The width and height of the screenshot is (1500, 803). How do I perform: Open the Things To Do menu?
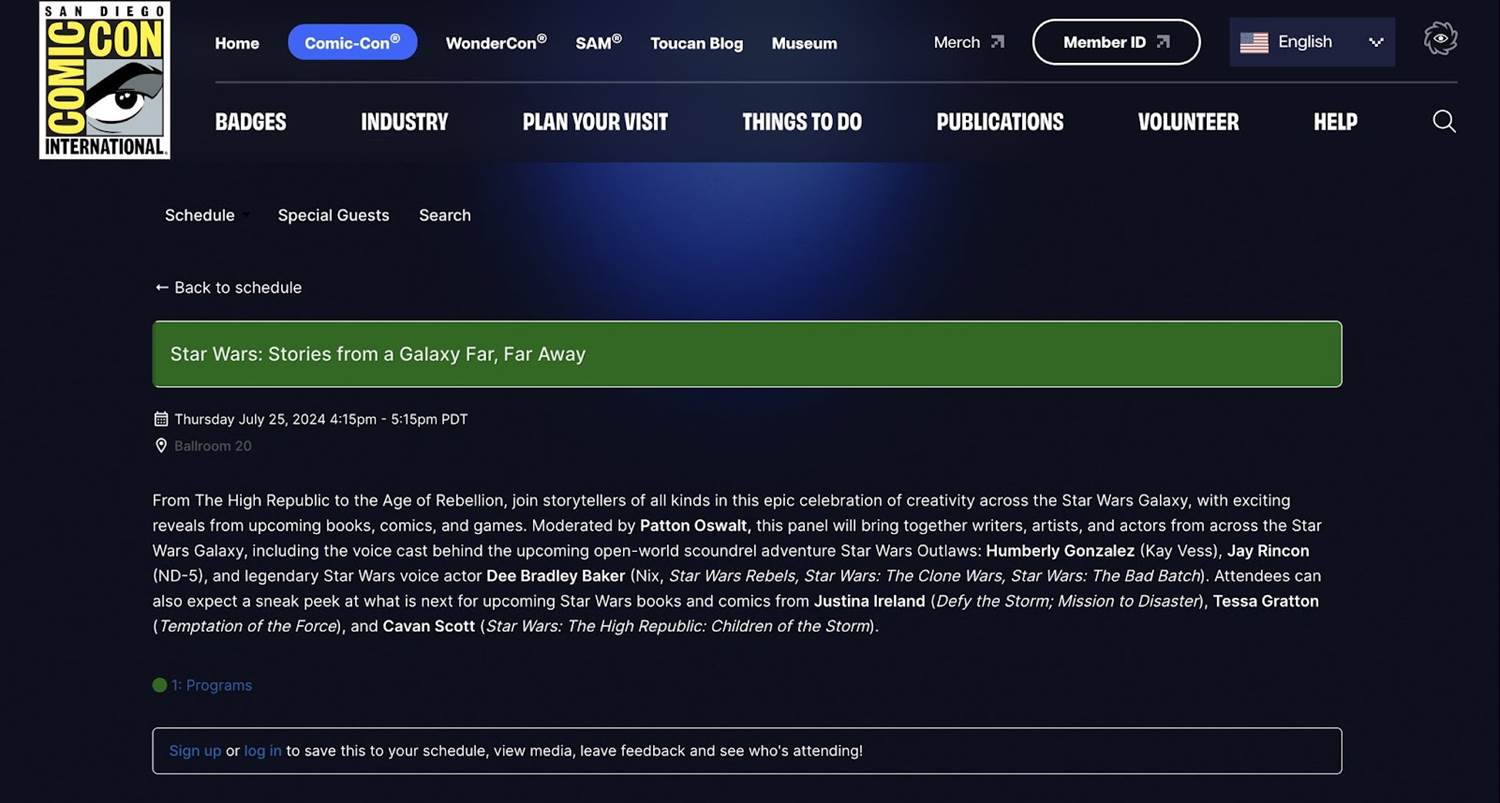(801, 122)
